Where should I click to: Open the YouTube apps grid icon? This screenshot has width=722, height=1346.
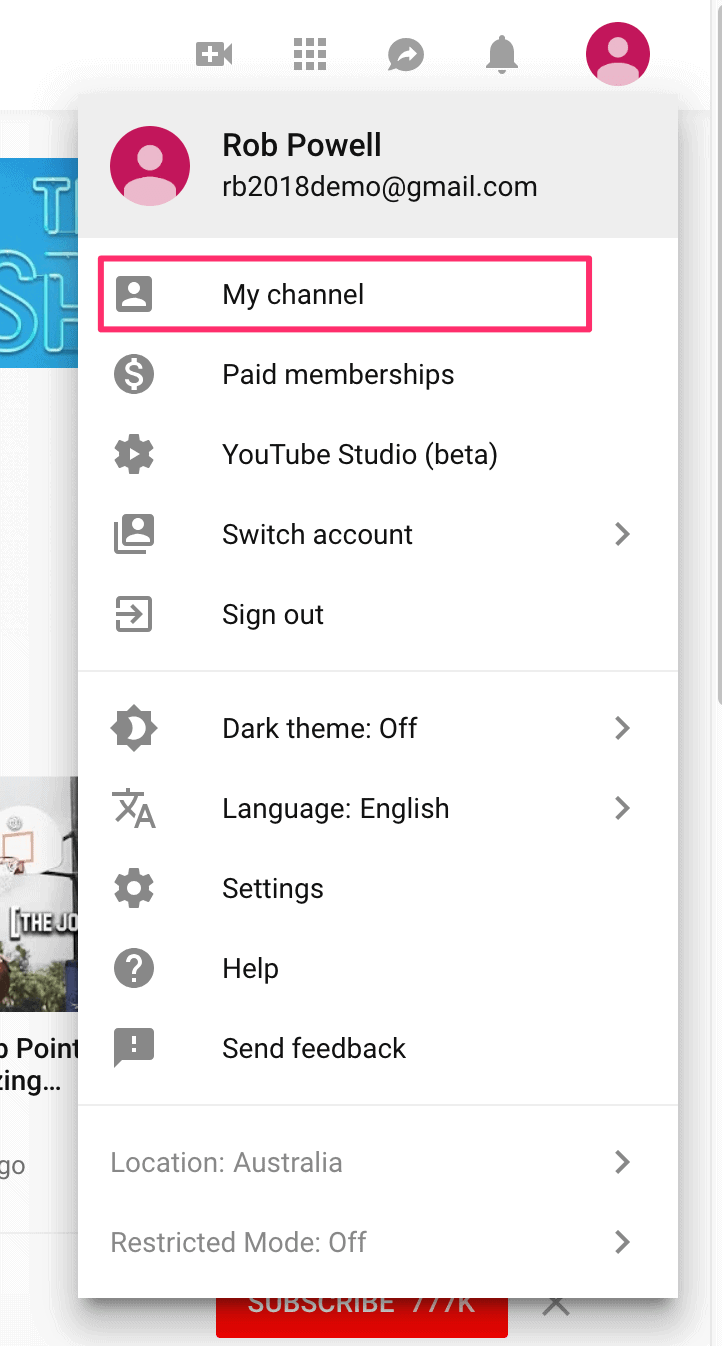309,54
